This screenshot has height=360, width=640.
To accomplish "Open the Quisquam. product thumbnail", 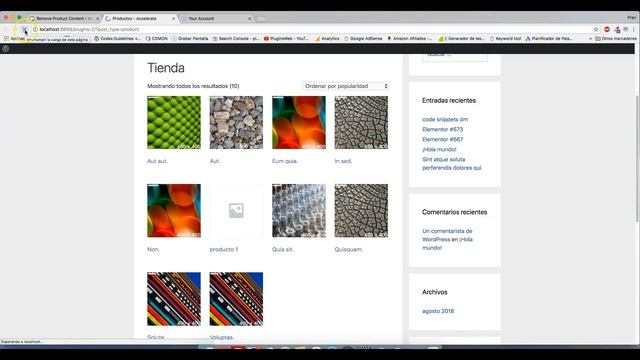I will tap(361, 211).
